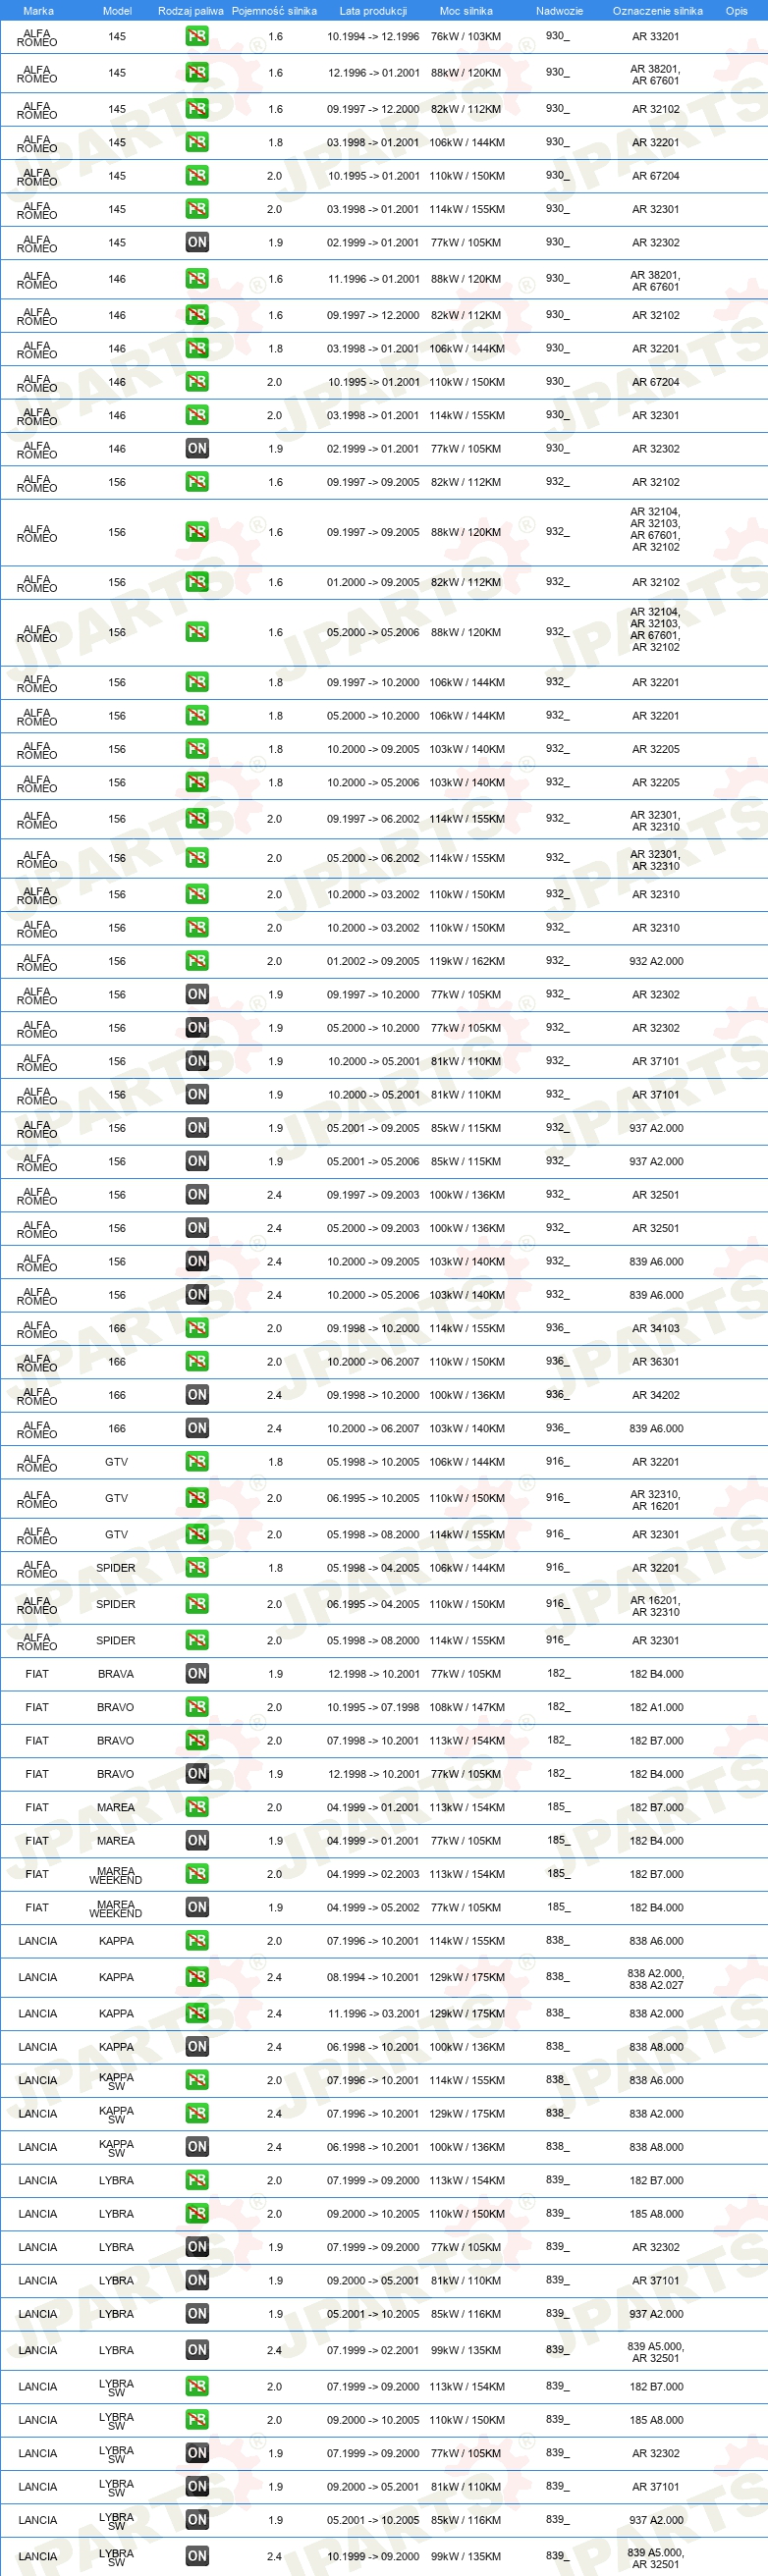The width and height of the screenshot is (768, 2576).
Task: Click petrol icon in Alfa 145 76kW row
Action: [197, 36]
